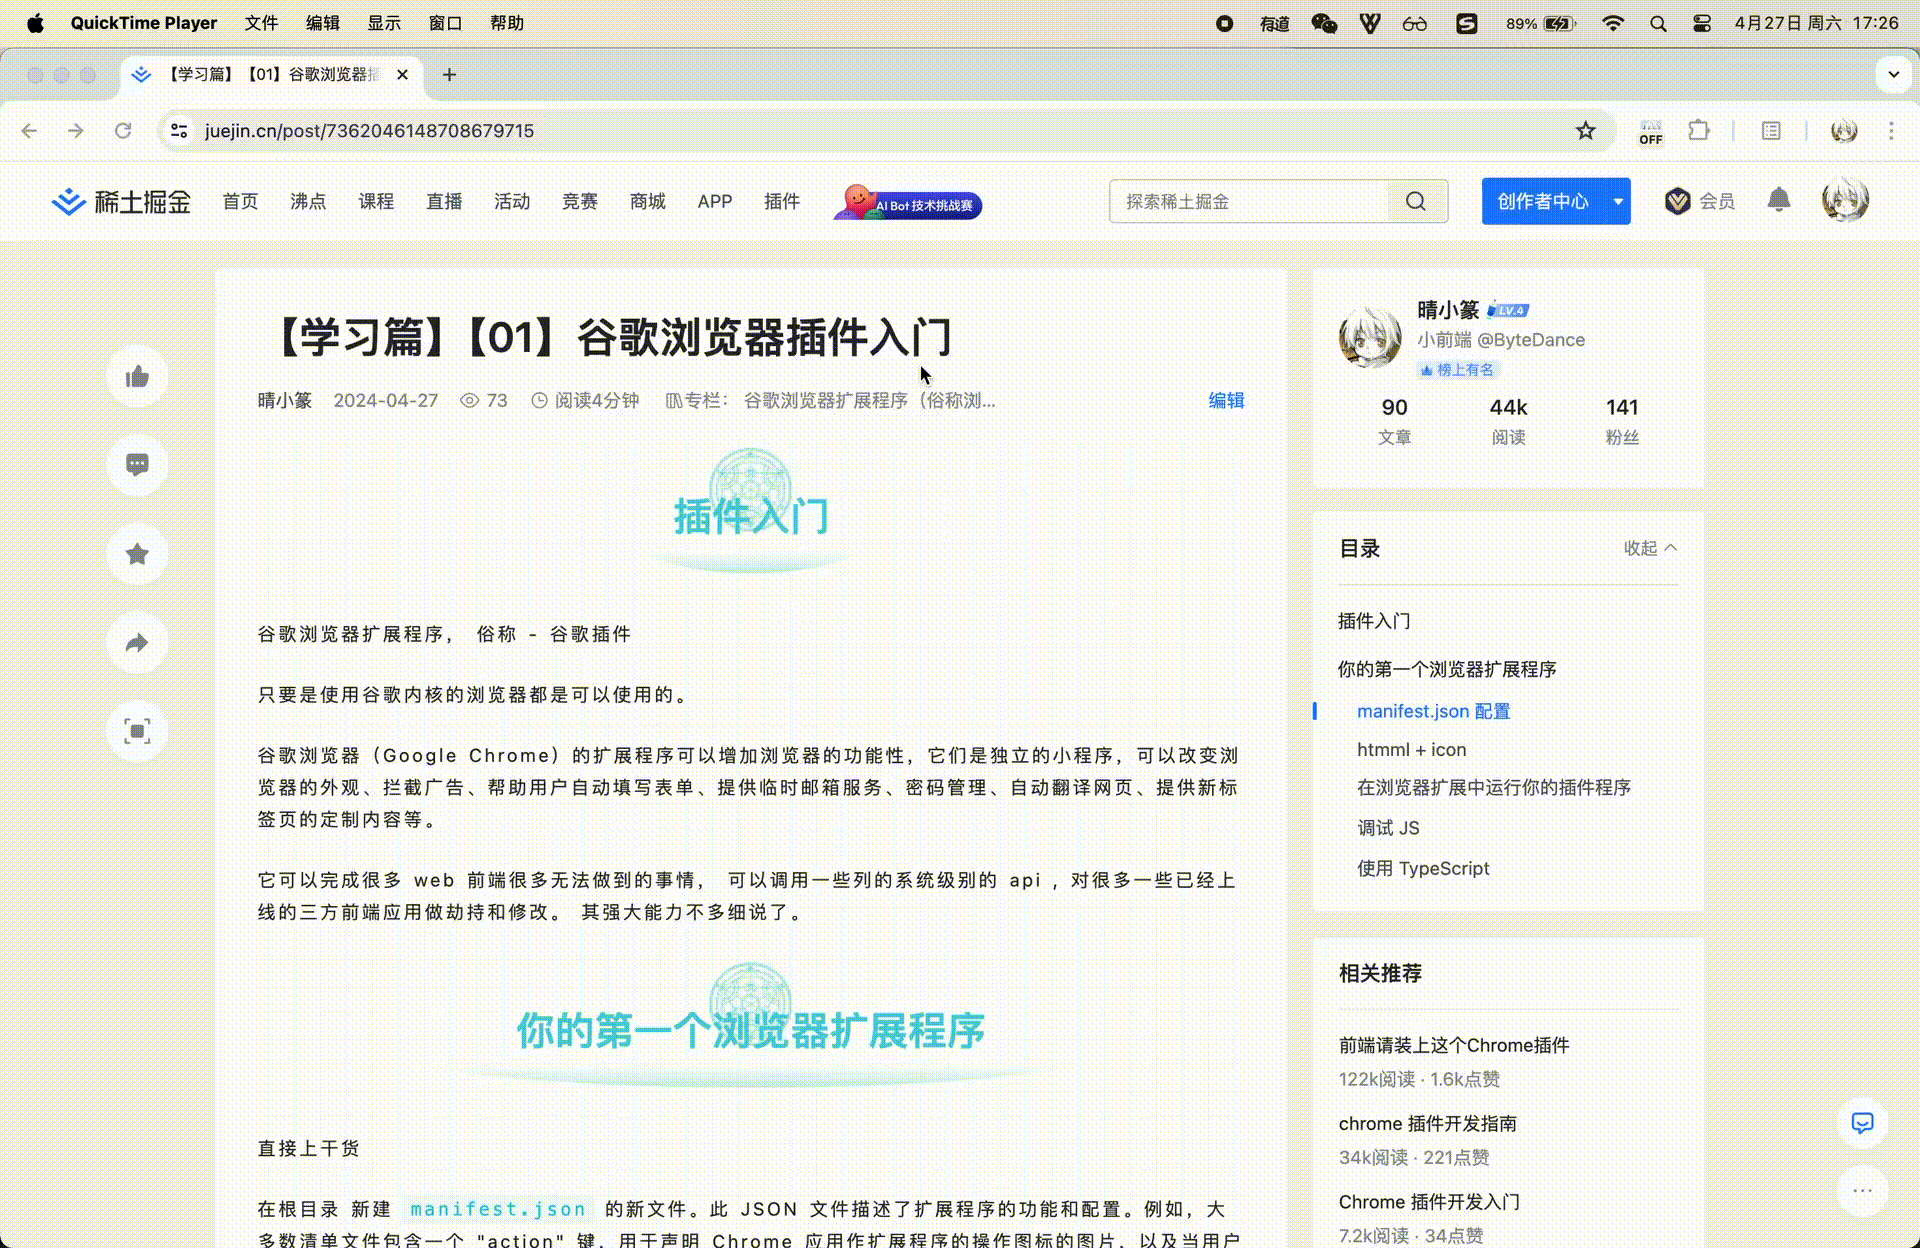Switch to the 沸点 navigation tab

tap(308, 201)
